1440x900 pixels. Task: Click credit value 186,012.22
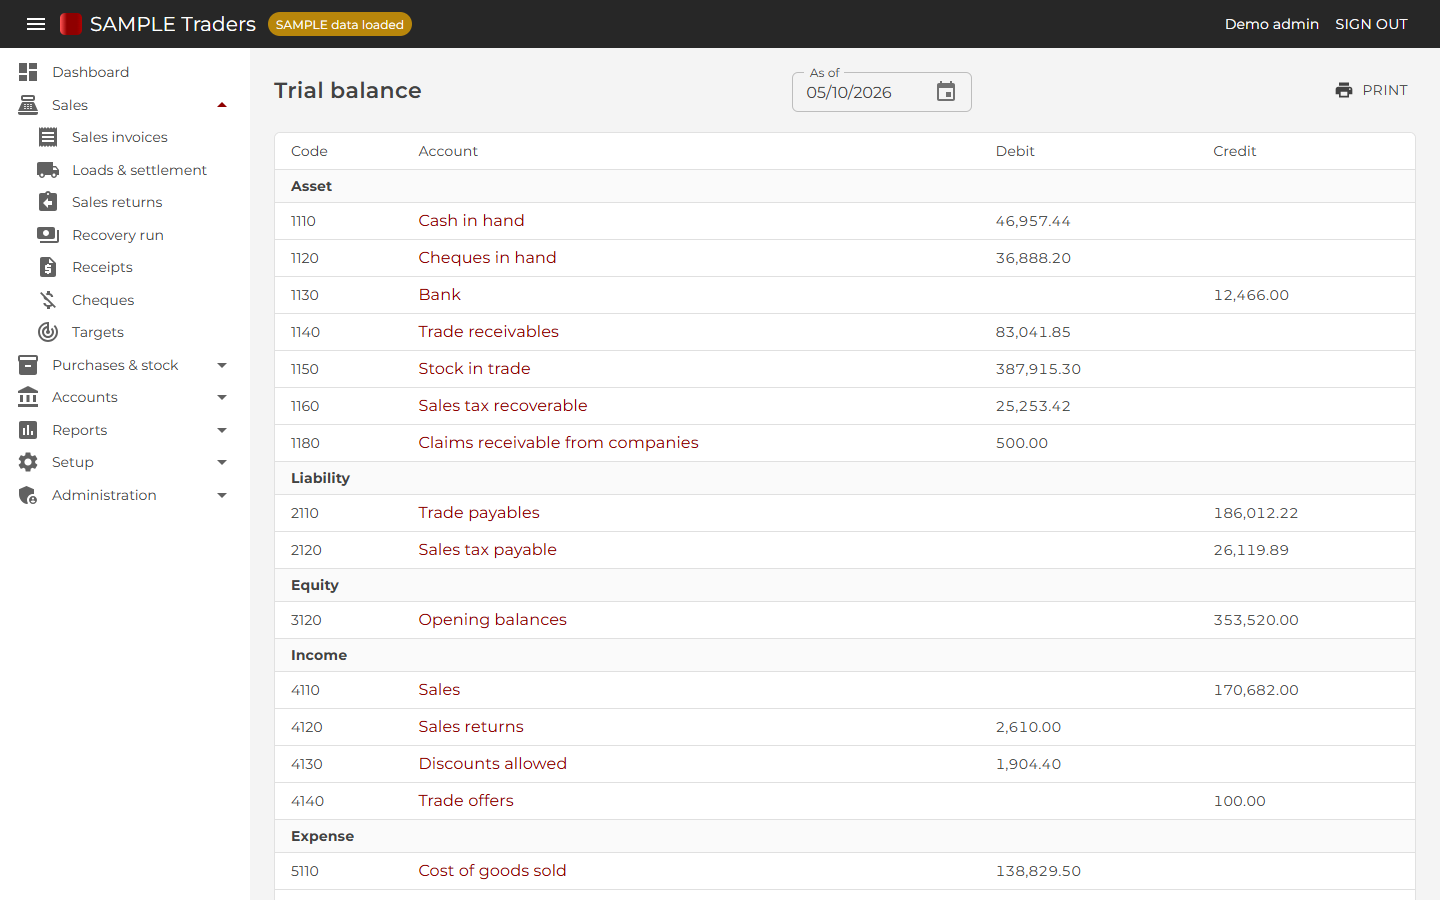(1256, 513)
